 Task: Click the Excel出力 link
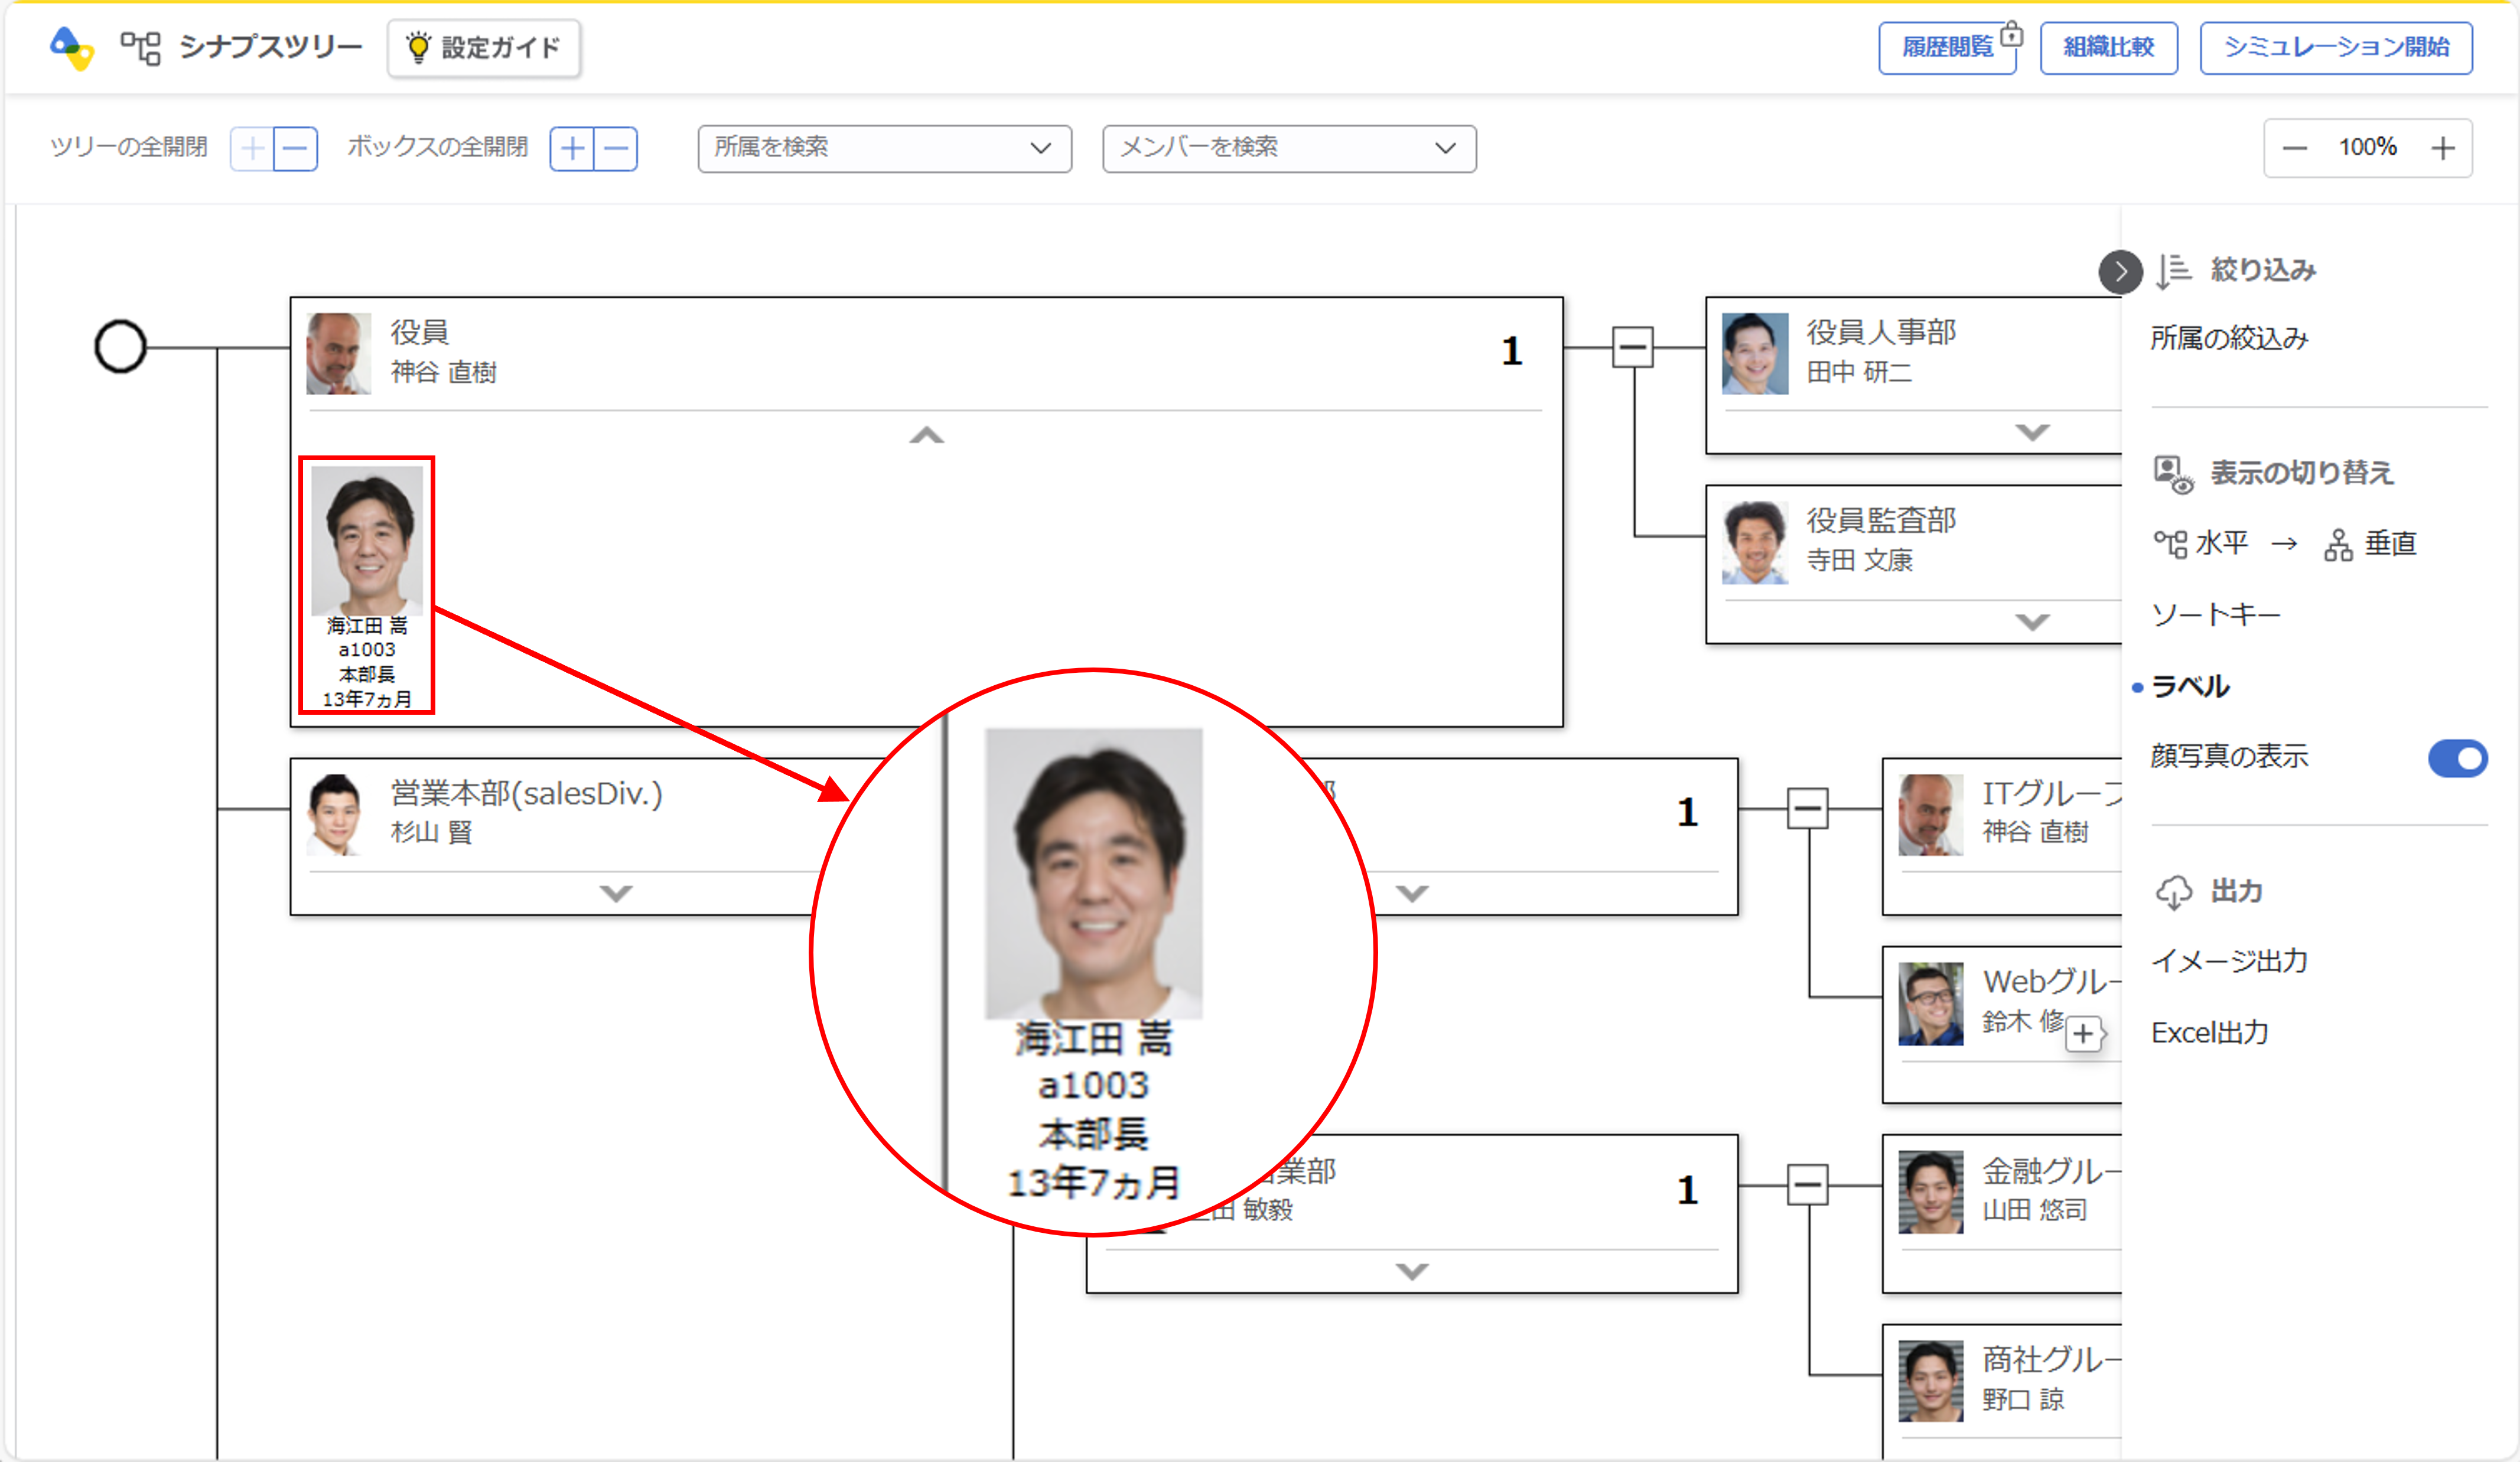coord(2210,1032)
